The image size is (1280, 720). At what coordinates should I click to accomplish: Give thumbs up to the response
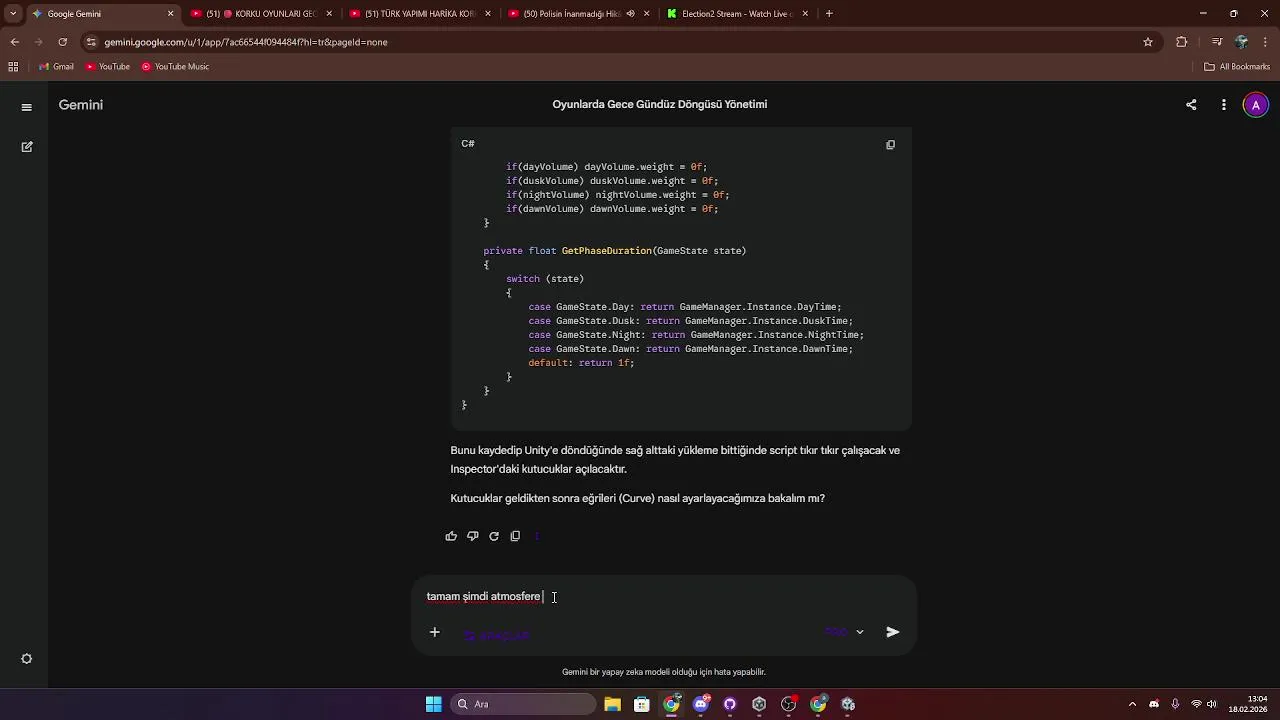pyautogui.click(x=451, y=536)
